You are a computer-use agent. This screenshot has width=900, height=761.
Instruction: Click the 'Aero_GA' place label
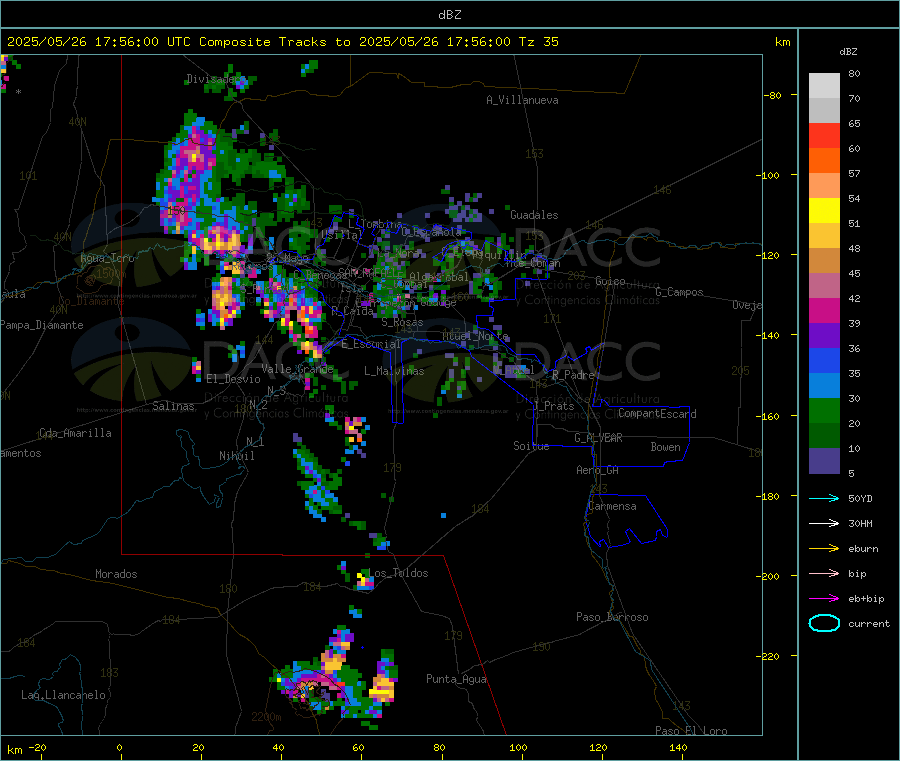598,470
